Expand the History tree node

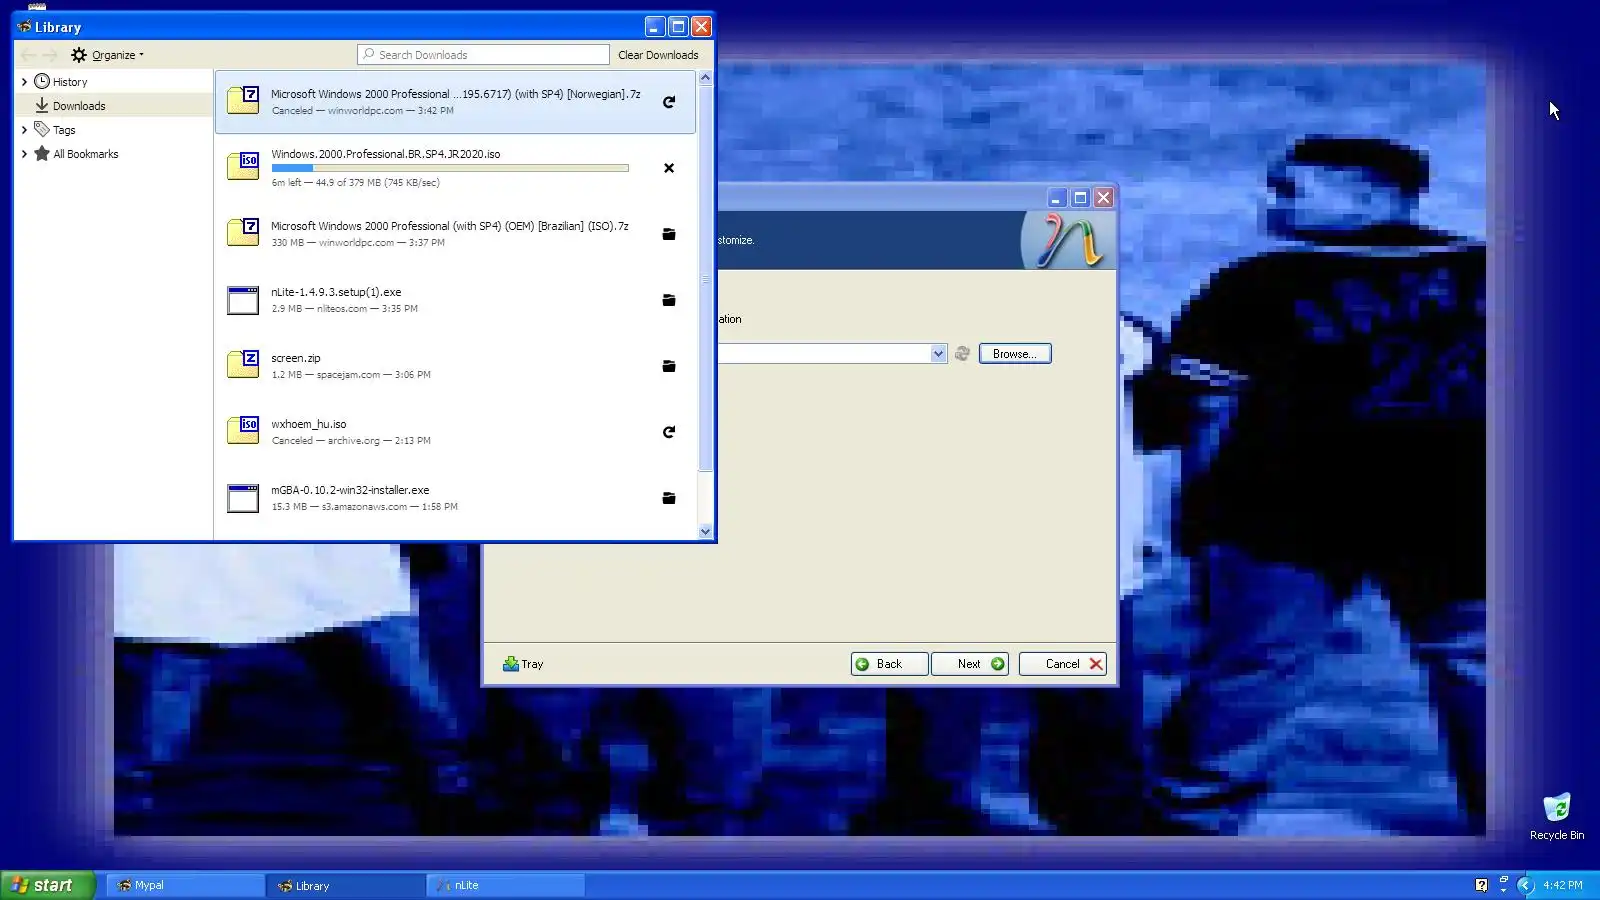[24, 82]
